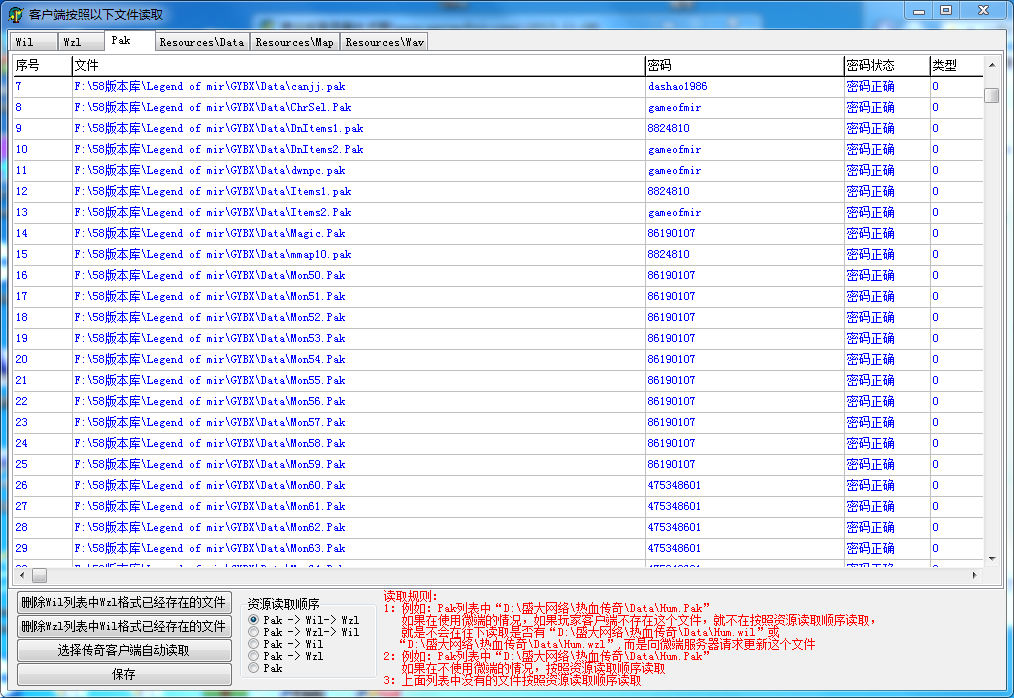Click horizontal scrollbar right arrow
The image size is (1014, 698).
tap(974, 575)
